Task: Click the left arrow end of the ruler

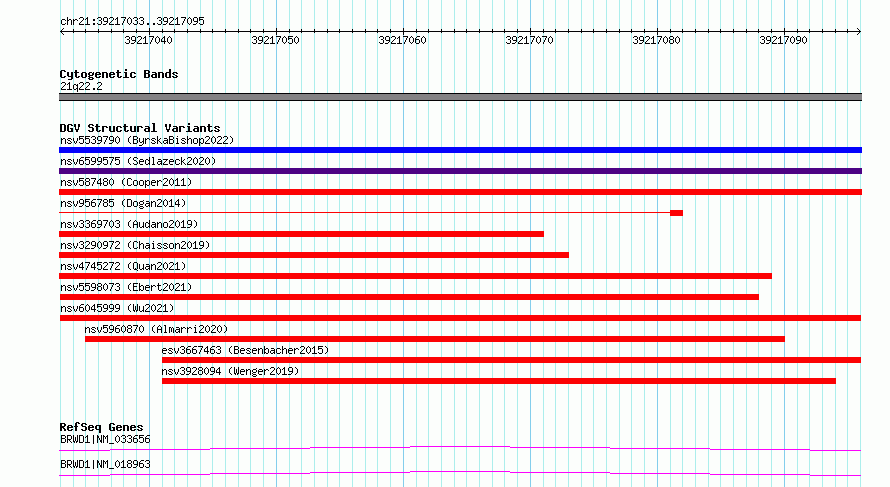Action: pos(62,31)
